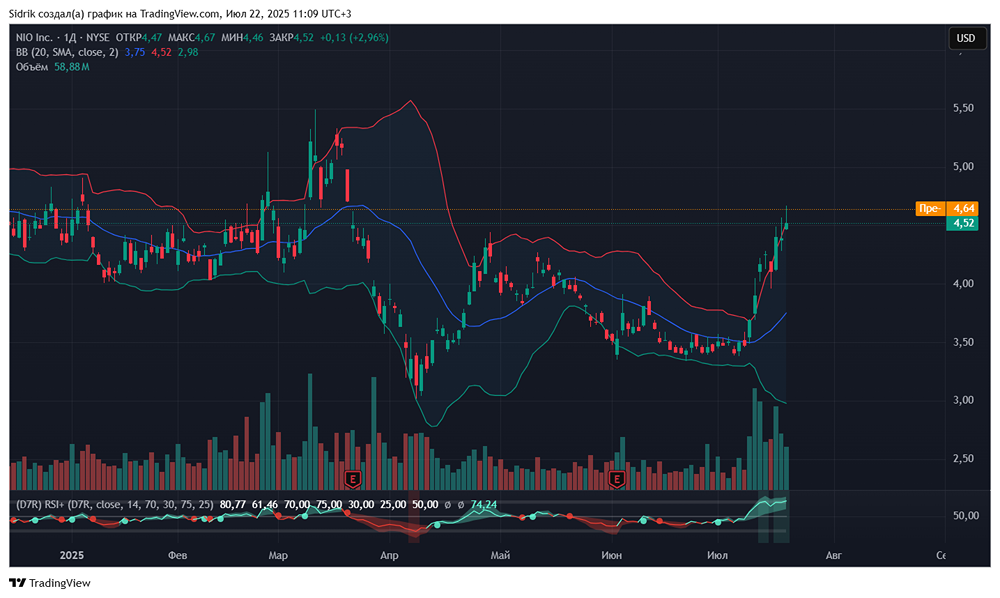
Task: Click the 50,00 RSI axis label
Action: point(966,516)
